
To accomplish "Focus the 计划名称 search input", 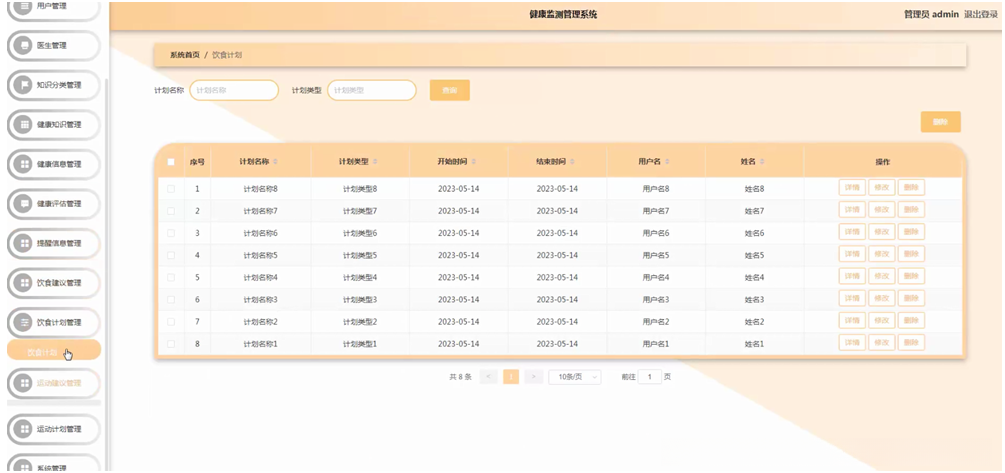I will pyautogui.click(x=234, y=90).
